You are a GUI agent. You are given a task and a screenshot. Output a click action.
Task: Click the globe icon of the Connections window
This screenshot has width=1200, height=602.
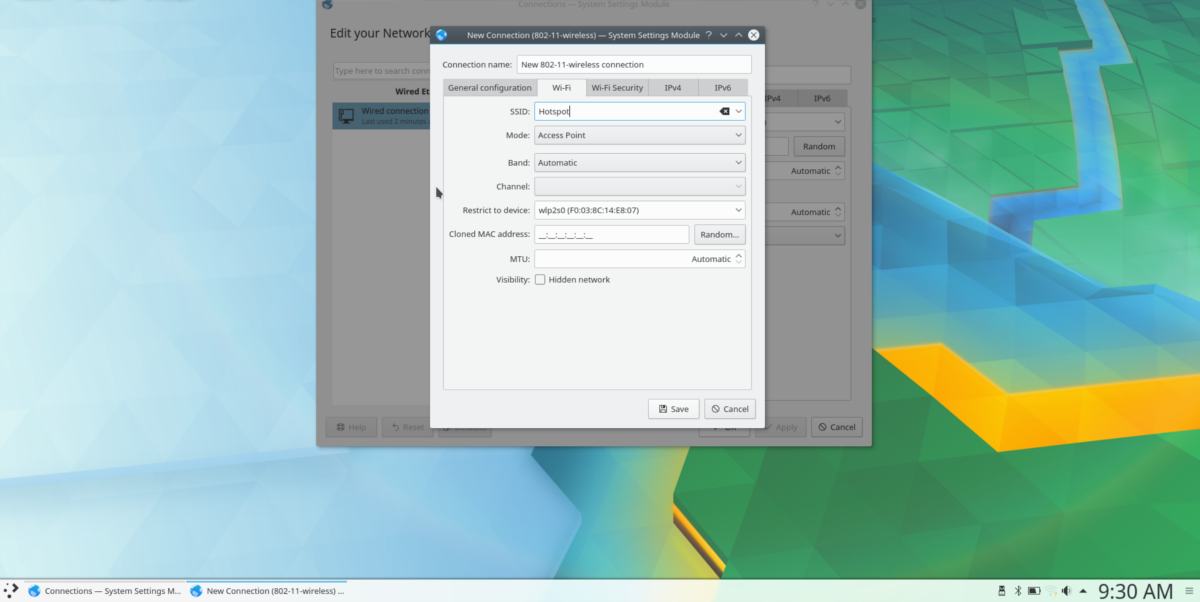coord(327,5)
